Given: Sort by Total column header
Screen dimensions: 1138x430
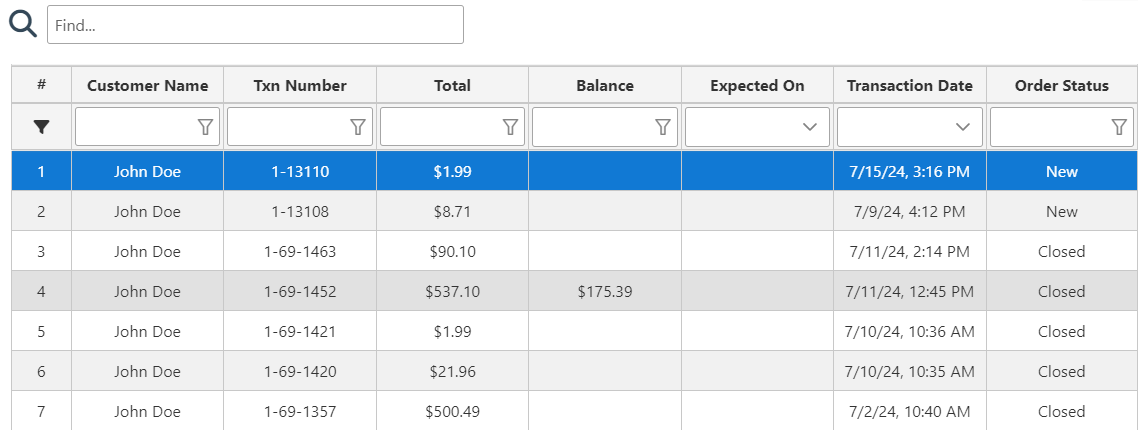Looking at the screenshot, I should click(x=452, y=86).
